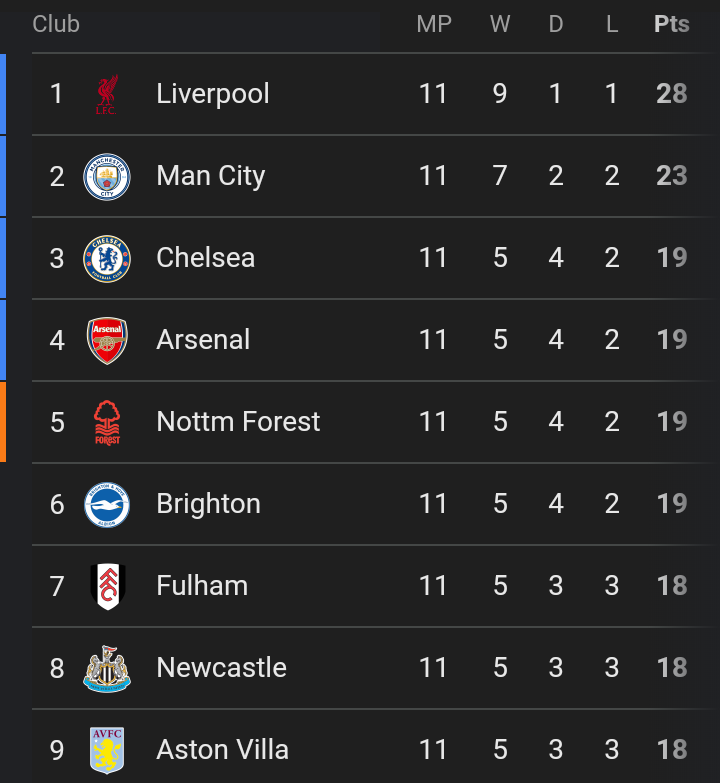720x783 pixels.
Task: Click the Newcastle club crest
Action: (x=107, y=668)
